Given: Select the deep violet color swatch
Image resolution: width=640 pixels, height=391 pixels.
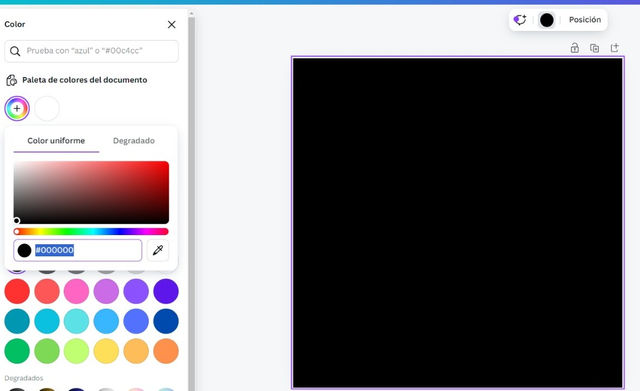Looking at the screenshot, I should pyautogui.click(x=166, y=291).
